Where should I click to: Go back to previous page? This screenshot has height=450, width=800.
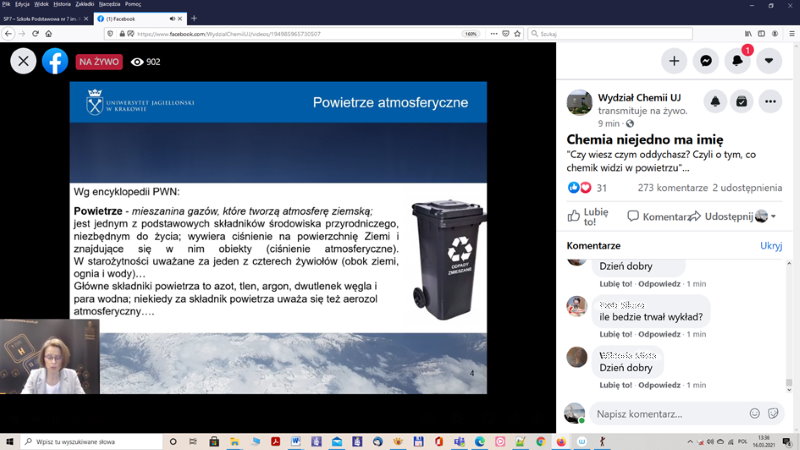(8, 34)
